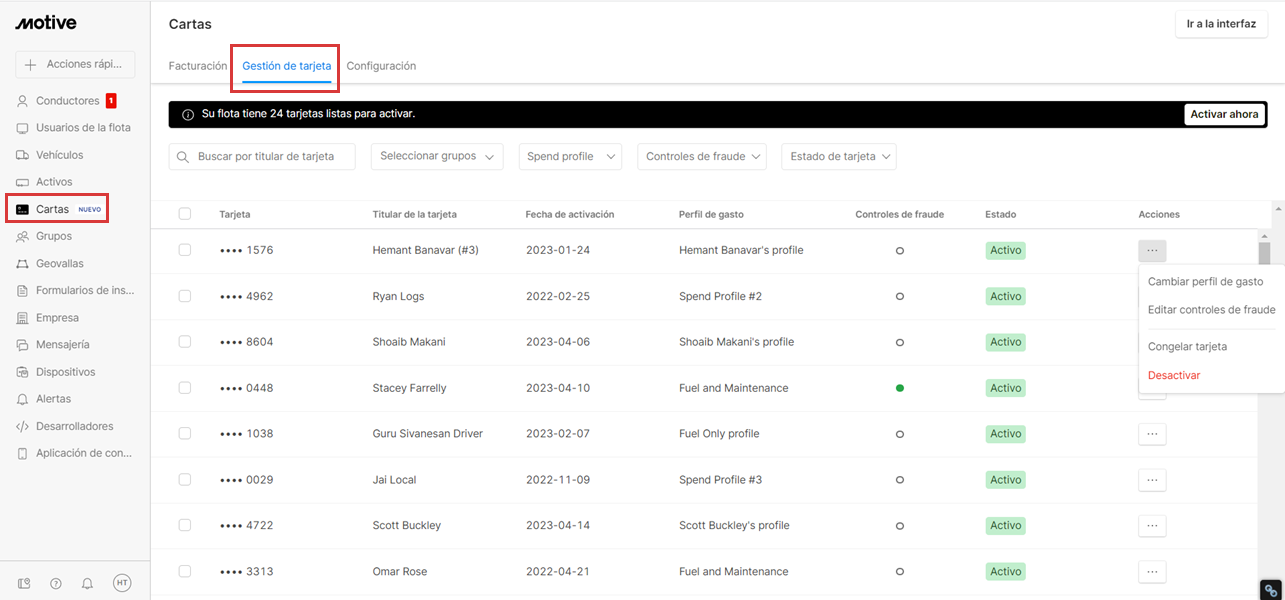Toggle the select-all checkbox in table header

point(185,214)
